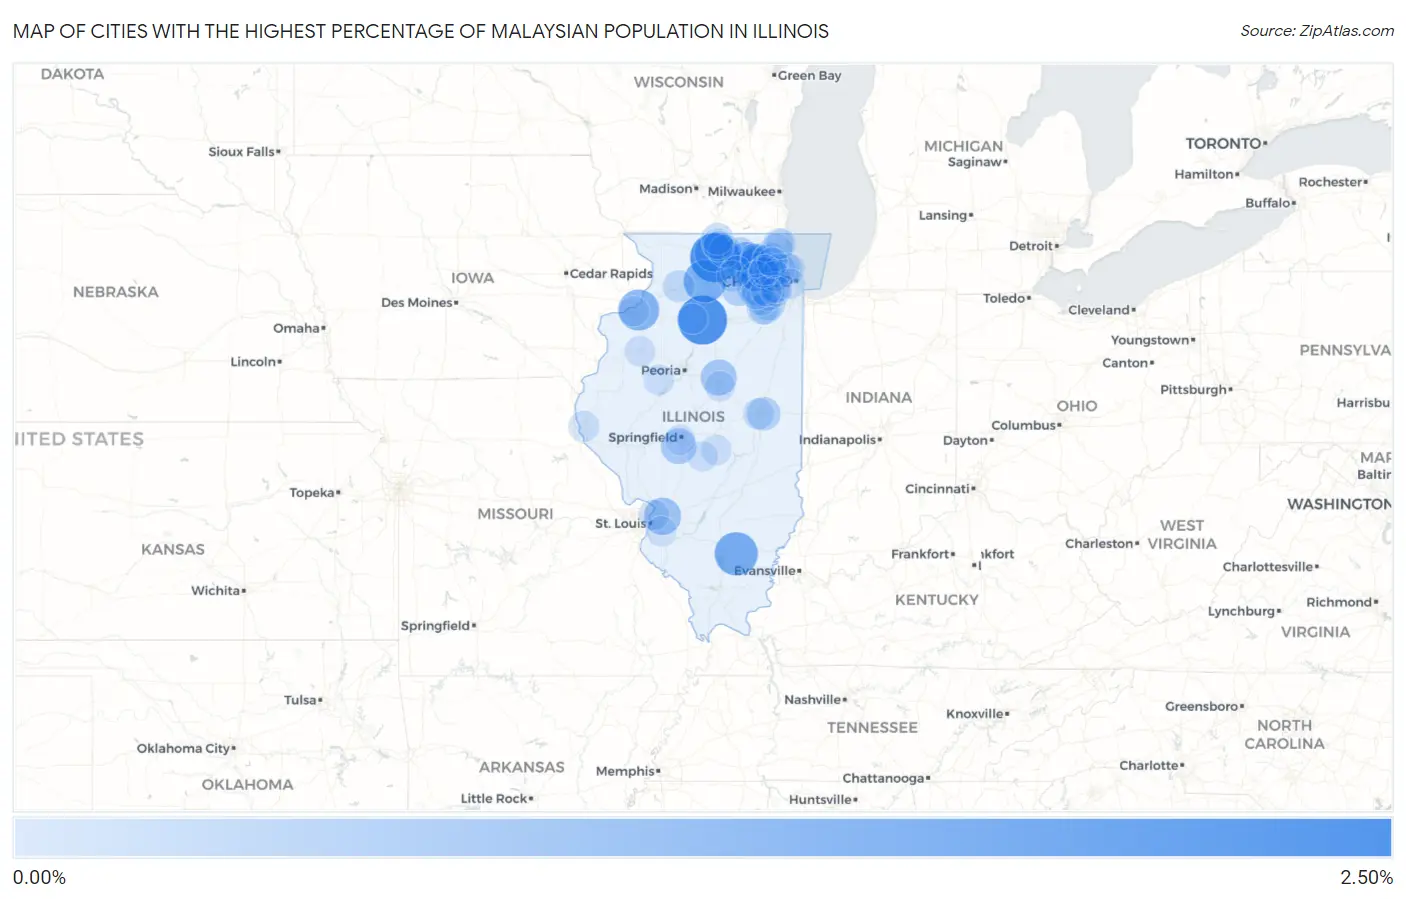
Task: Click the Cleveland city label
Action: tap(1101, 310)
